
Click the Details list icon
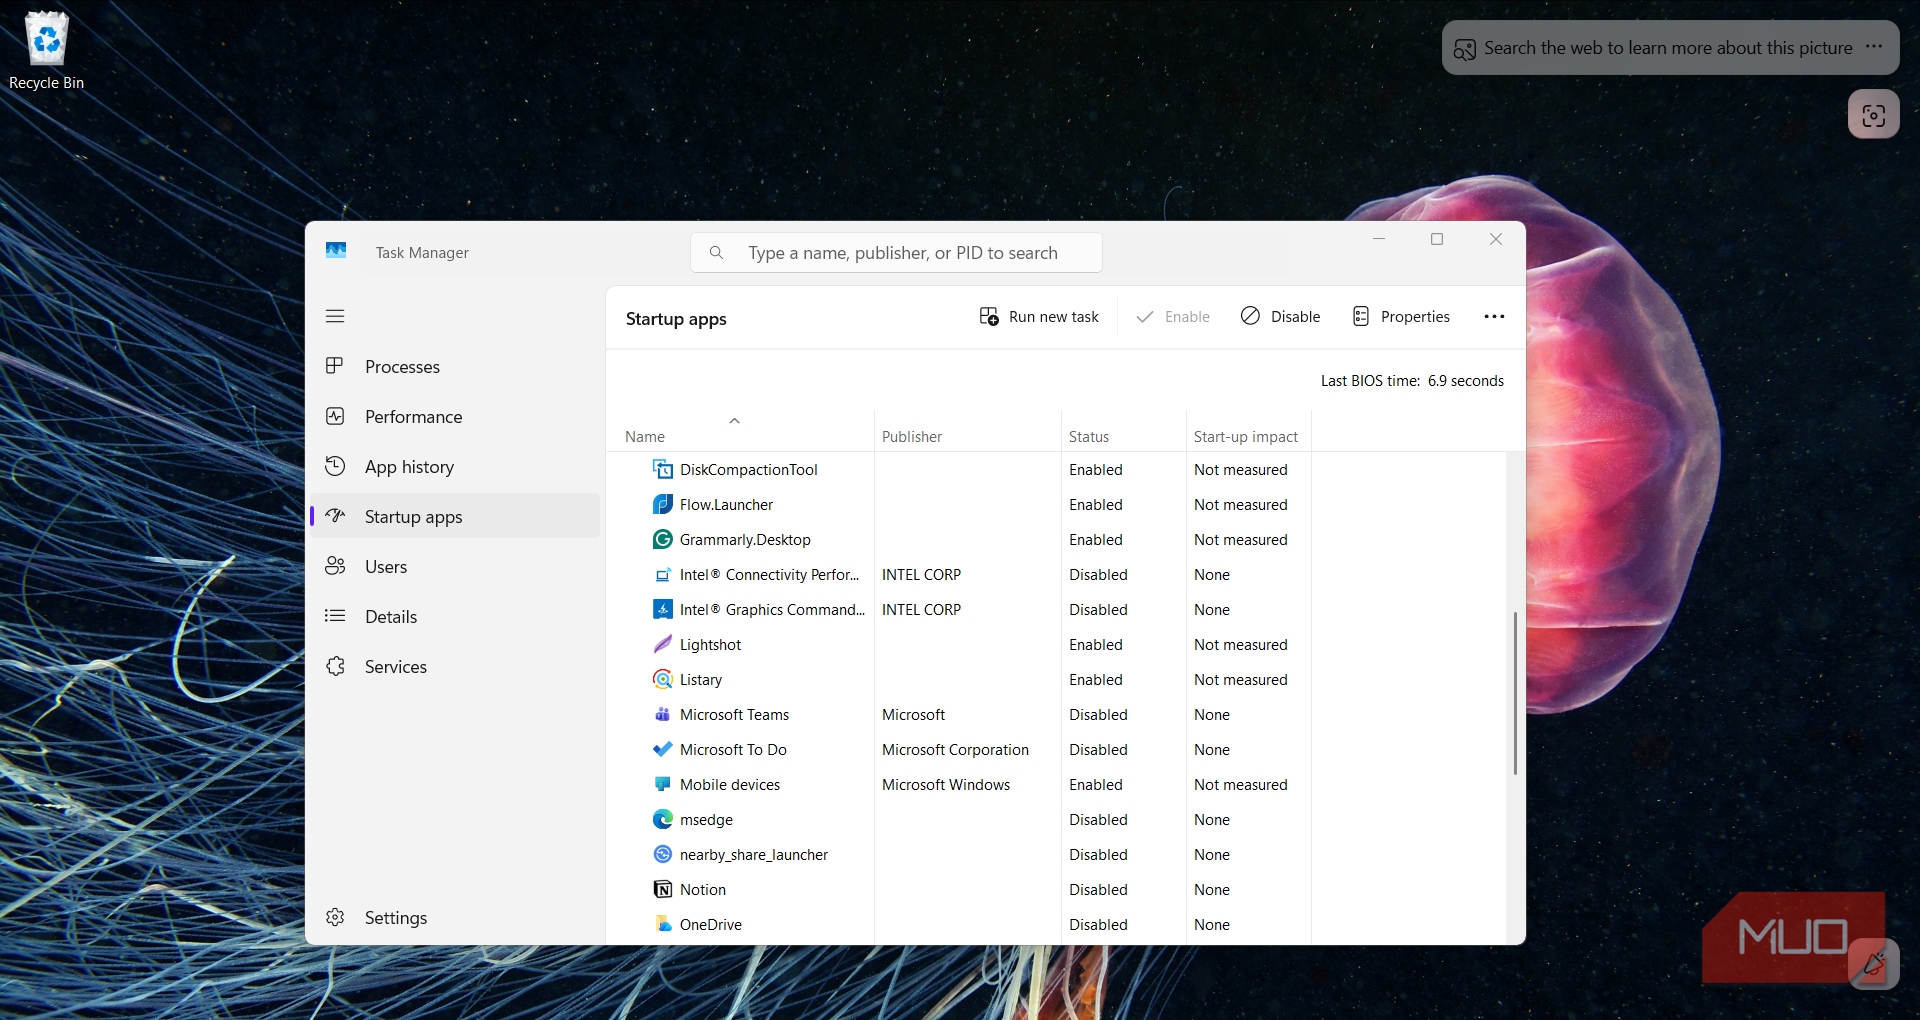pyautogui.click(x=335, y=616)
